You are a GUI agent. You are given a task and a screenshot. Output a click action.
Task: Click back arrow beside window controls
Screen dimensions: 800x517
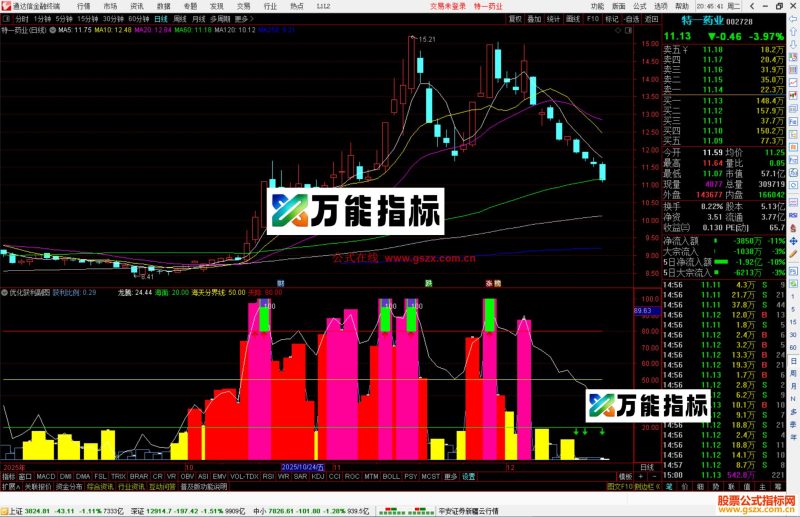pos(751,6)
